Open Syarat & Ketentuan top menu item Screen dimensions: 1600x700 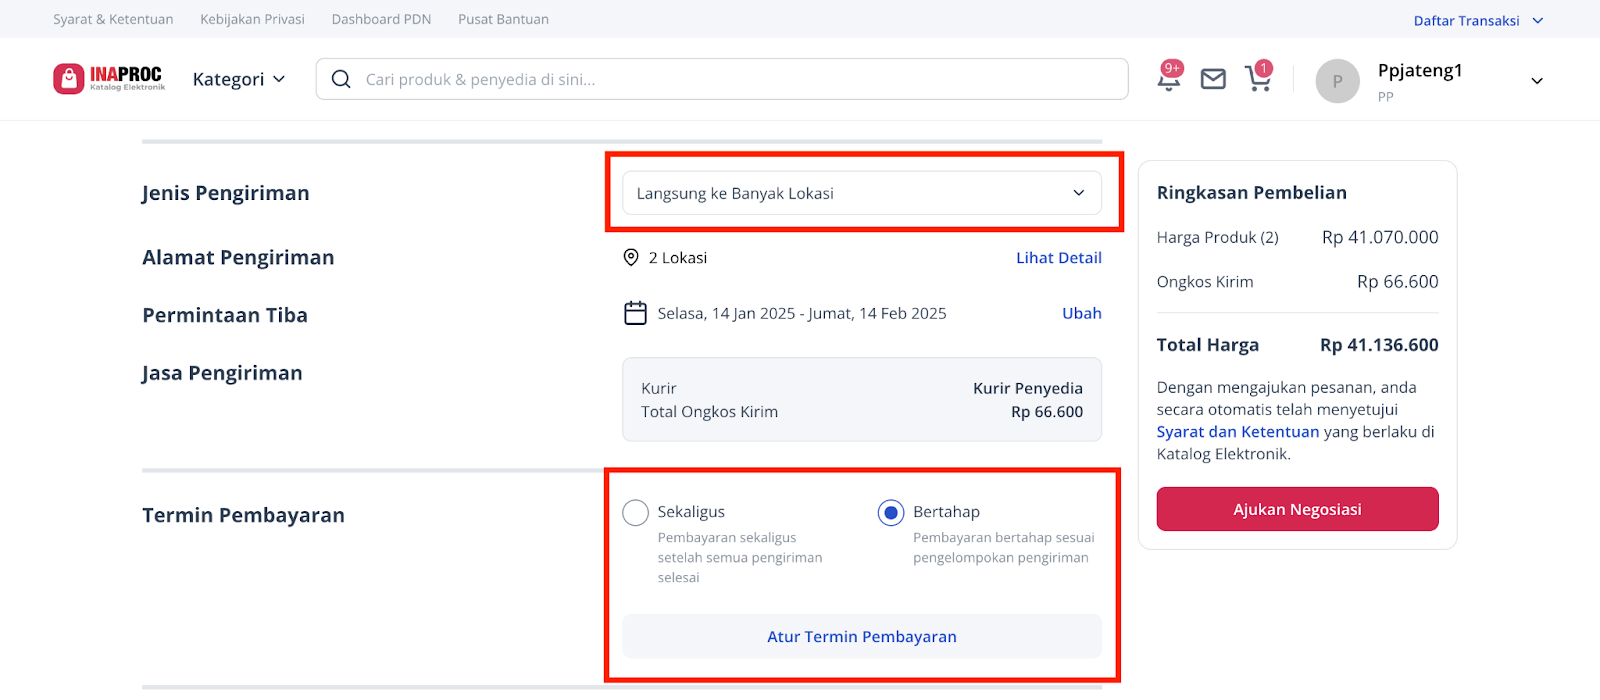113,19
